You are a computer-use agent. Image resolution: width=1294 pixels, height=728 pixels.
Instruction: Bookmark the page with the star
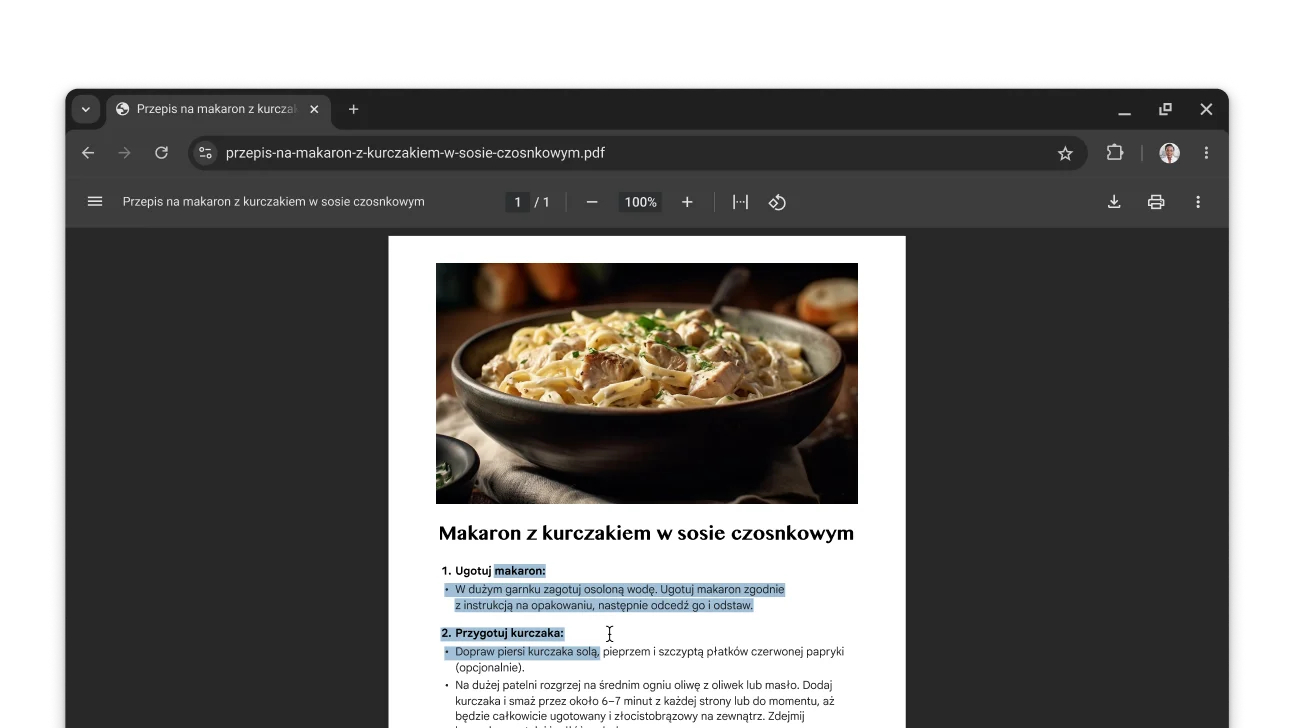point(1064,152)
